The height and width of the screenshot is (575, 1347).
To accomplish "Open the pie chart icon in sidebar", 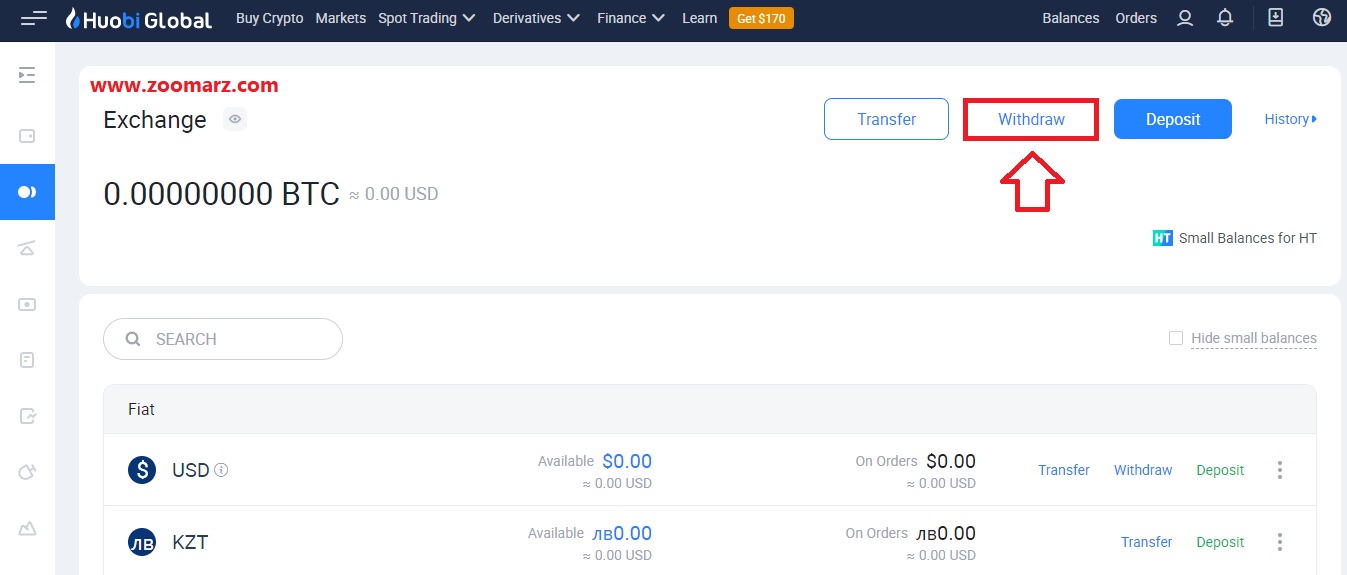I will [x=27, y=472].
